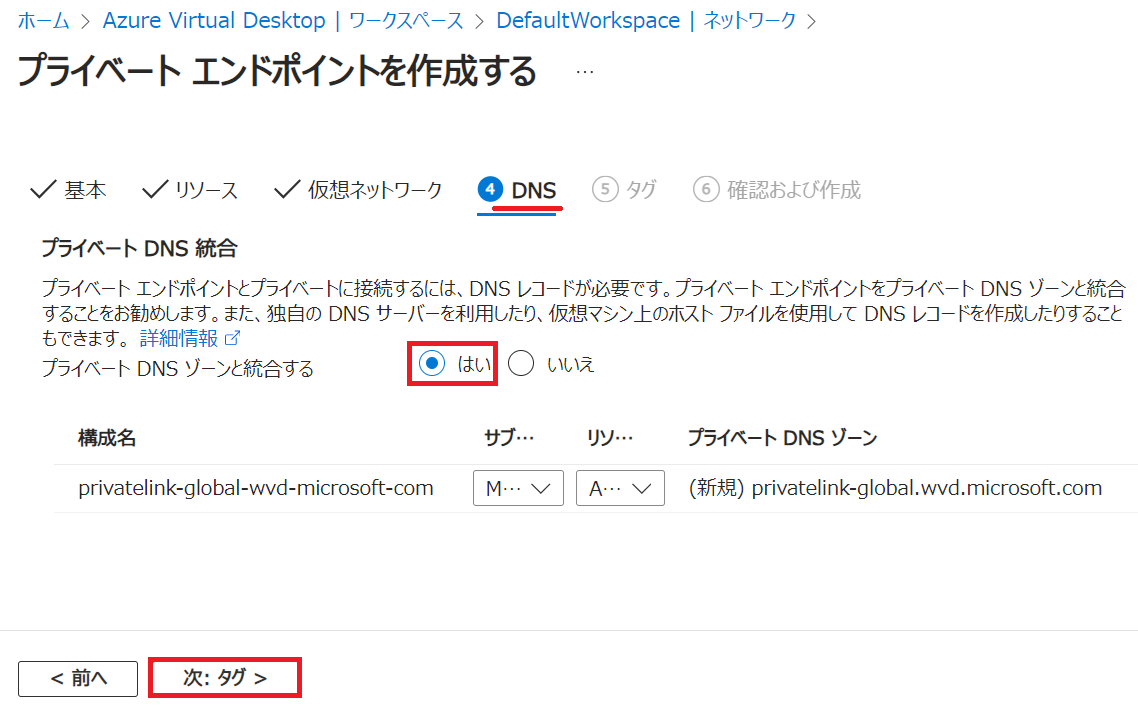Open the リソース グループ dropdown showing A…
Image resolution: width=1138 pixels, height=708 pixels.
point(621,488)
